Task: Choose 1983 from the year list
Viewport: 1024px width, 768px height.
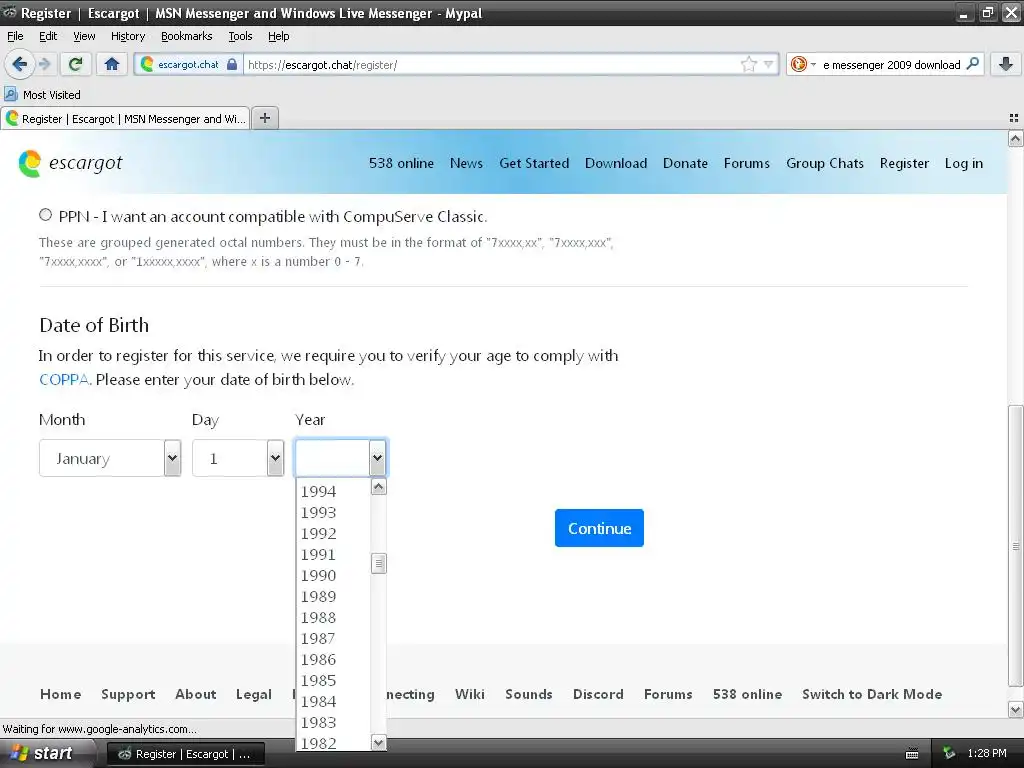Action: tap(333, 722)
